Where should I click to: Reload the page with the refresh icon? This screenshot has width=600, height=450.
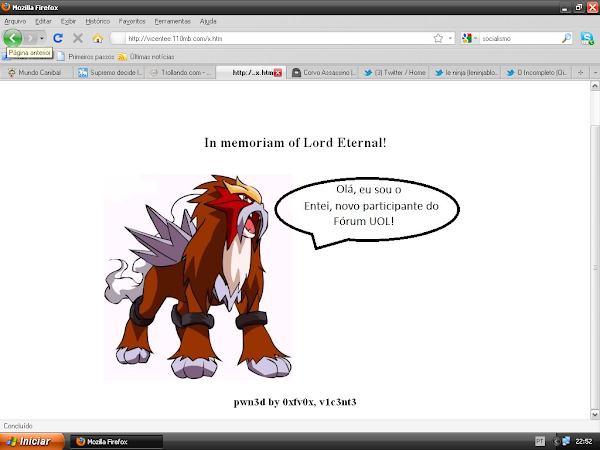coord(58,38)
